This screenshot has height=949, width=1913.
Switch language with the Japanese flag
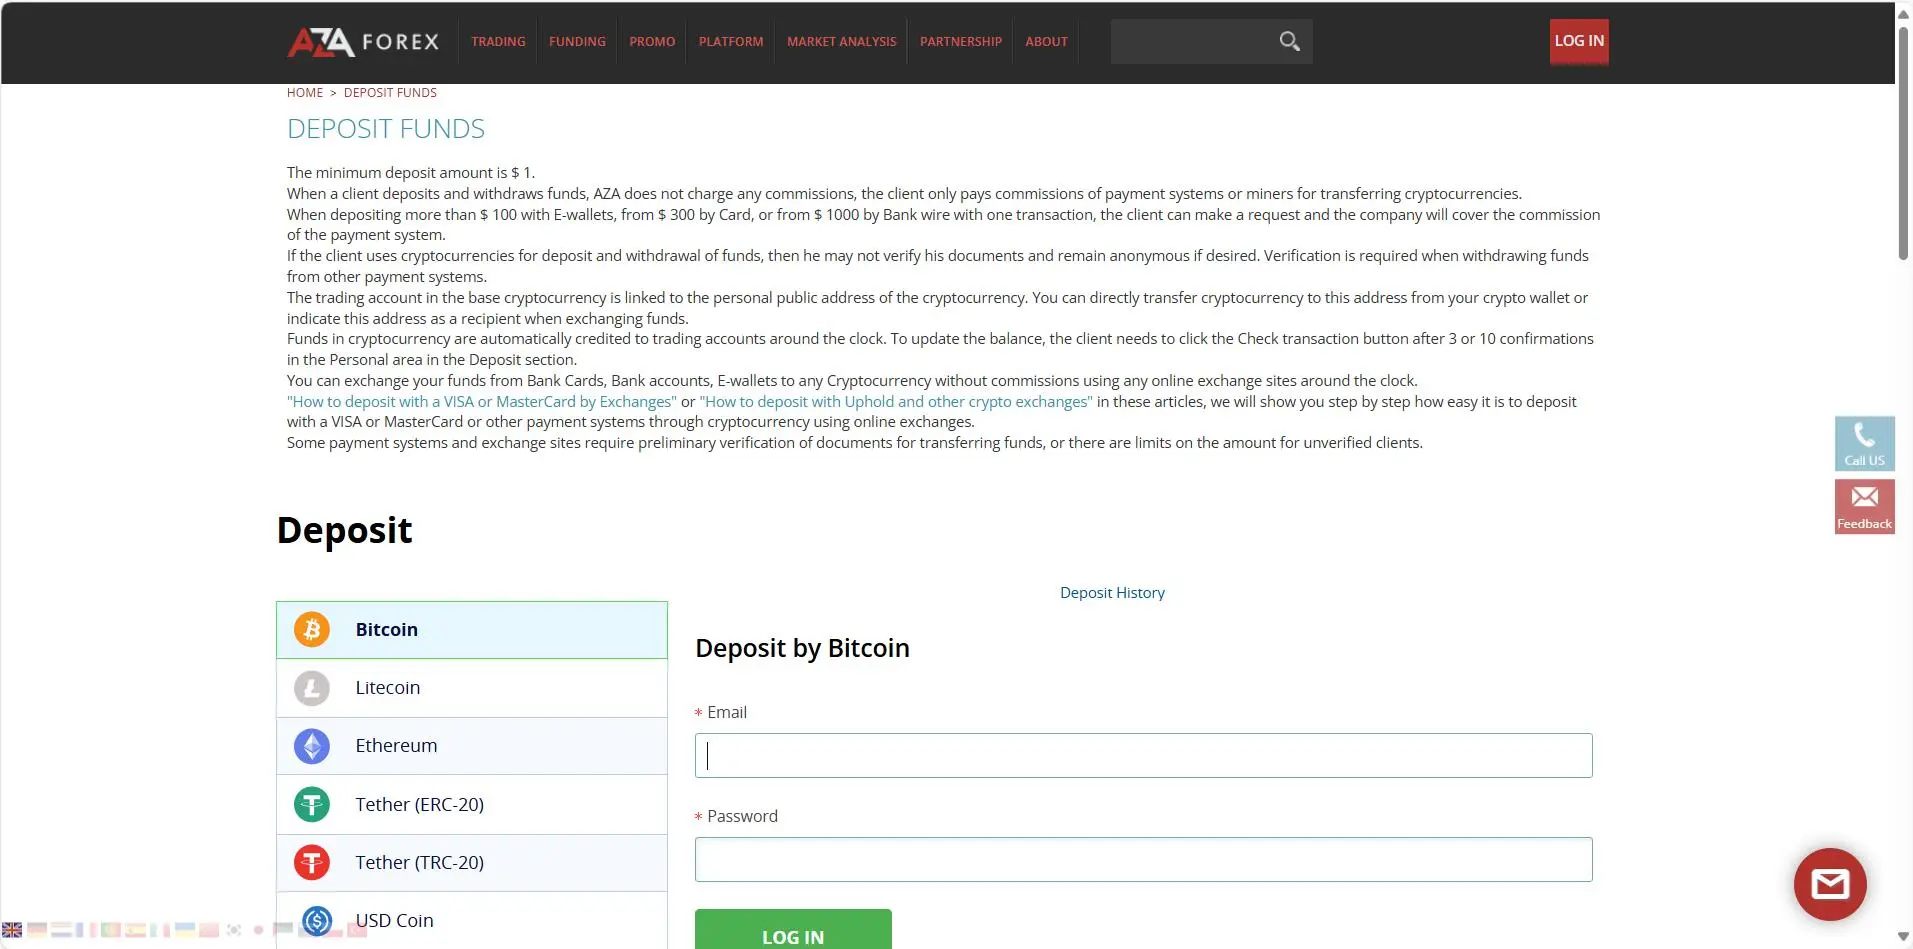pyautogui.click(x=258, y=930)
